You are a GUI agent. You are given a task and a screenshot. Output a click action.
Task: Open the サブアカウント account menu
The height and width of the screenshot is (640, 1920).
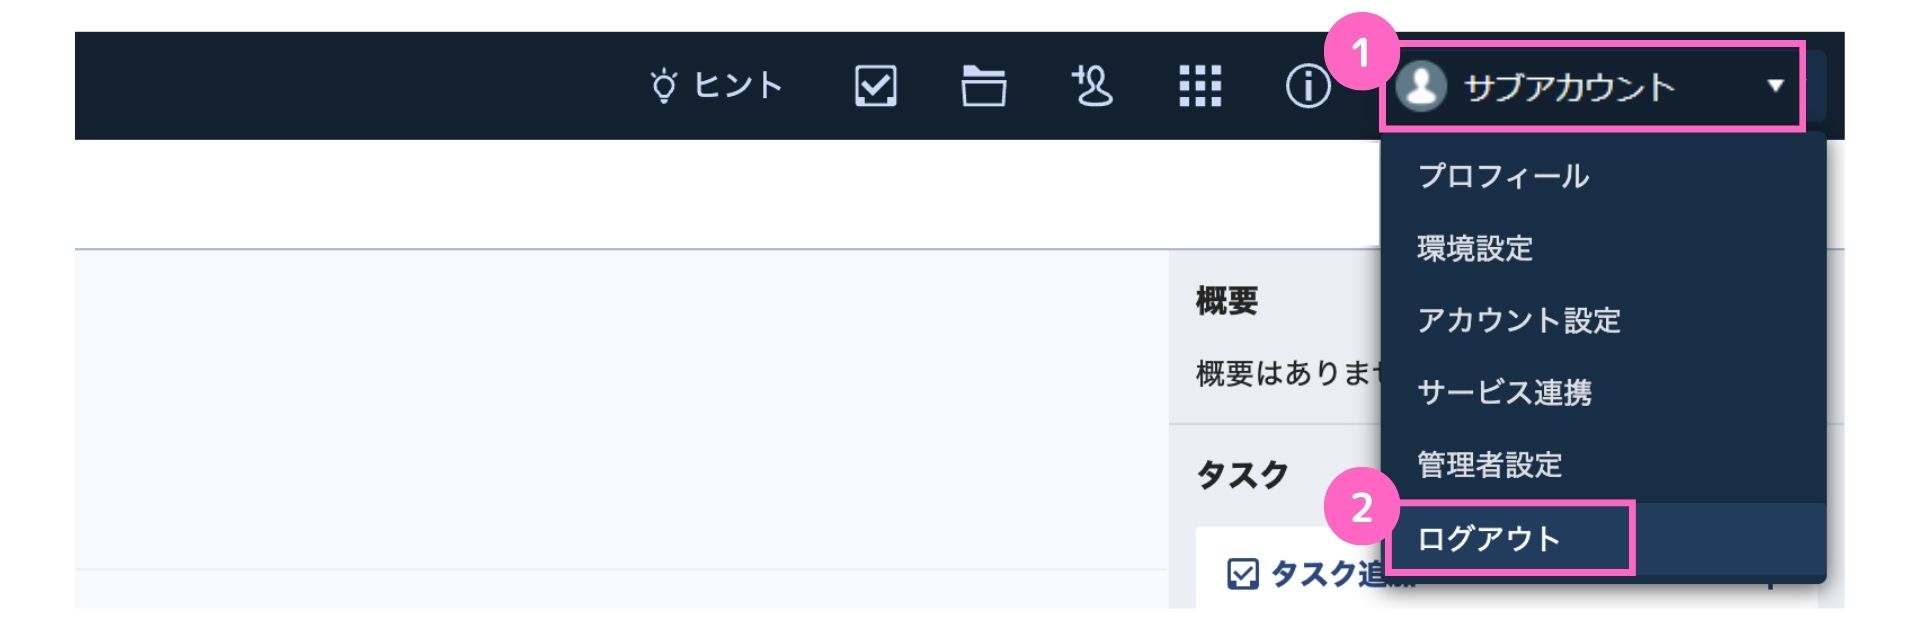click(x=1592, y=86)
